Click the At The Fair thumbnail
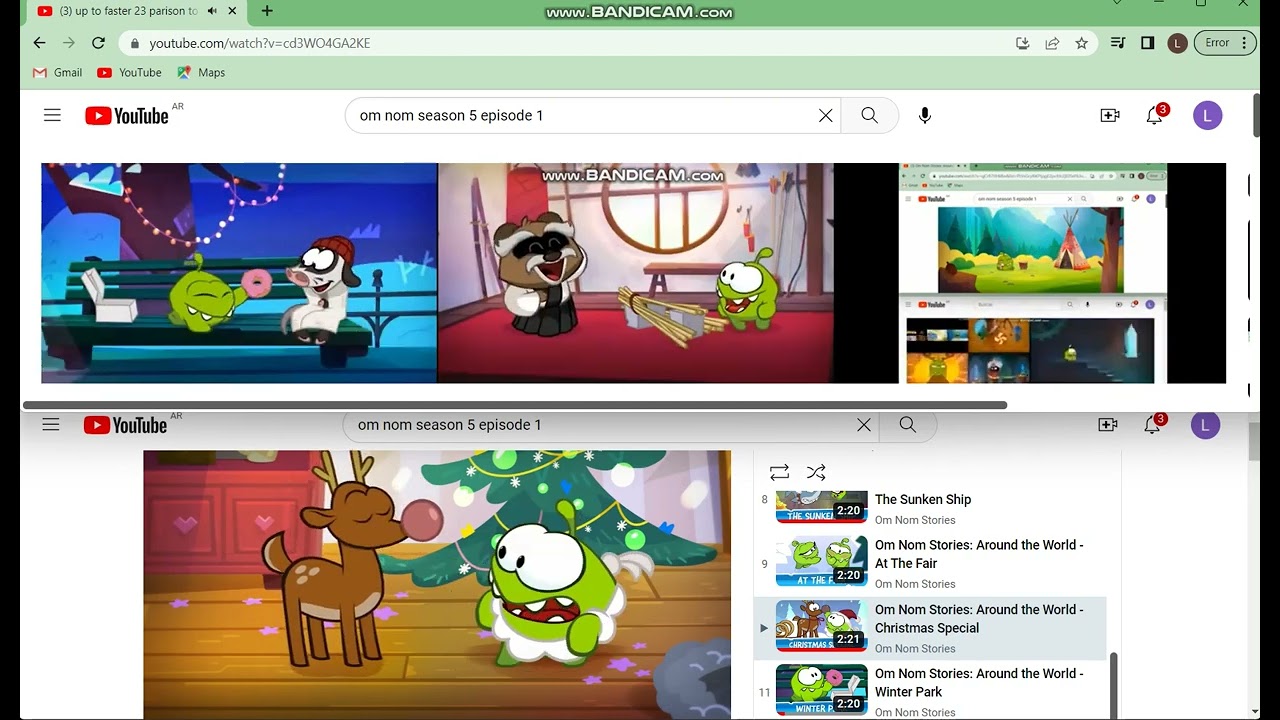The width and height of the screenshot is (1280, 720). 822,561
